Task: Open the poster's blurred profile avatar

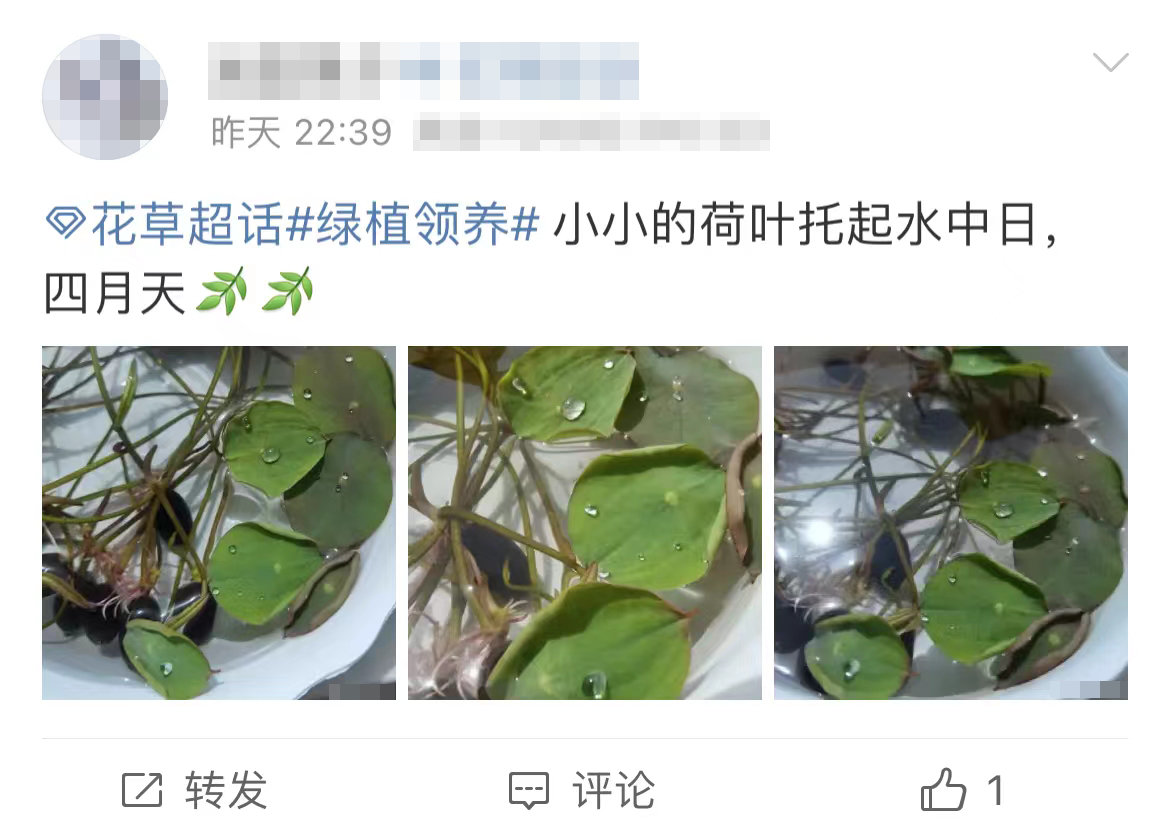Action: pyautogui.click(x=104, y=96)
